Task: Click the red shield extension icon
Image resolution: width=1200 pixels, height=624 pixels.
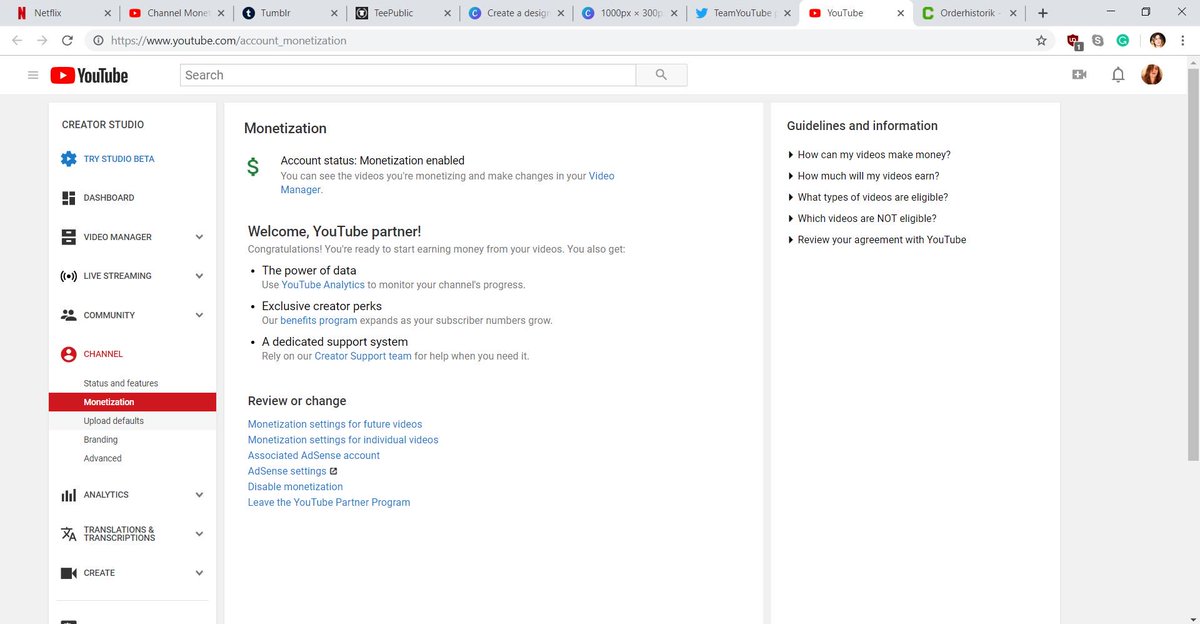Action: click(x=1074, y=41)
